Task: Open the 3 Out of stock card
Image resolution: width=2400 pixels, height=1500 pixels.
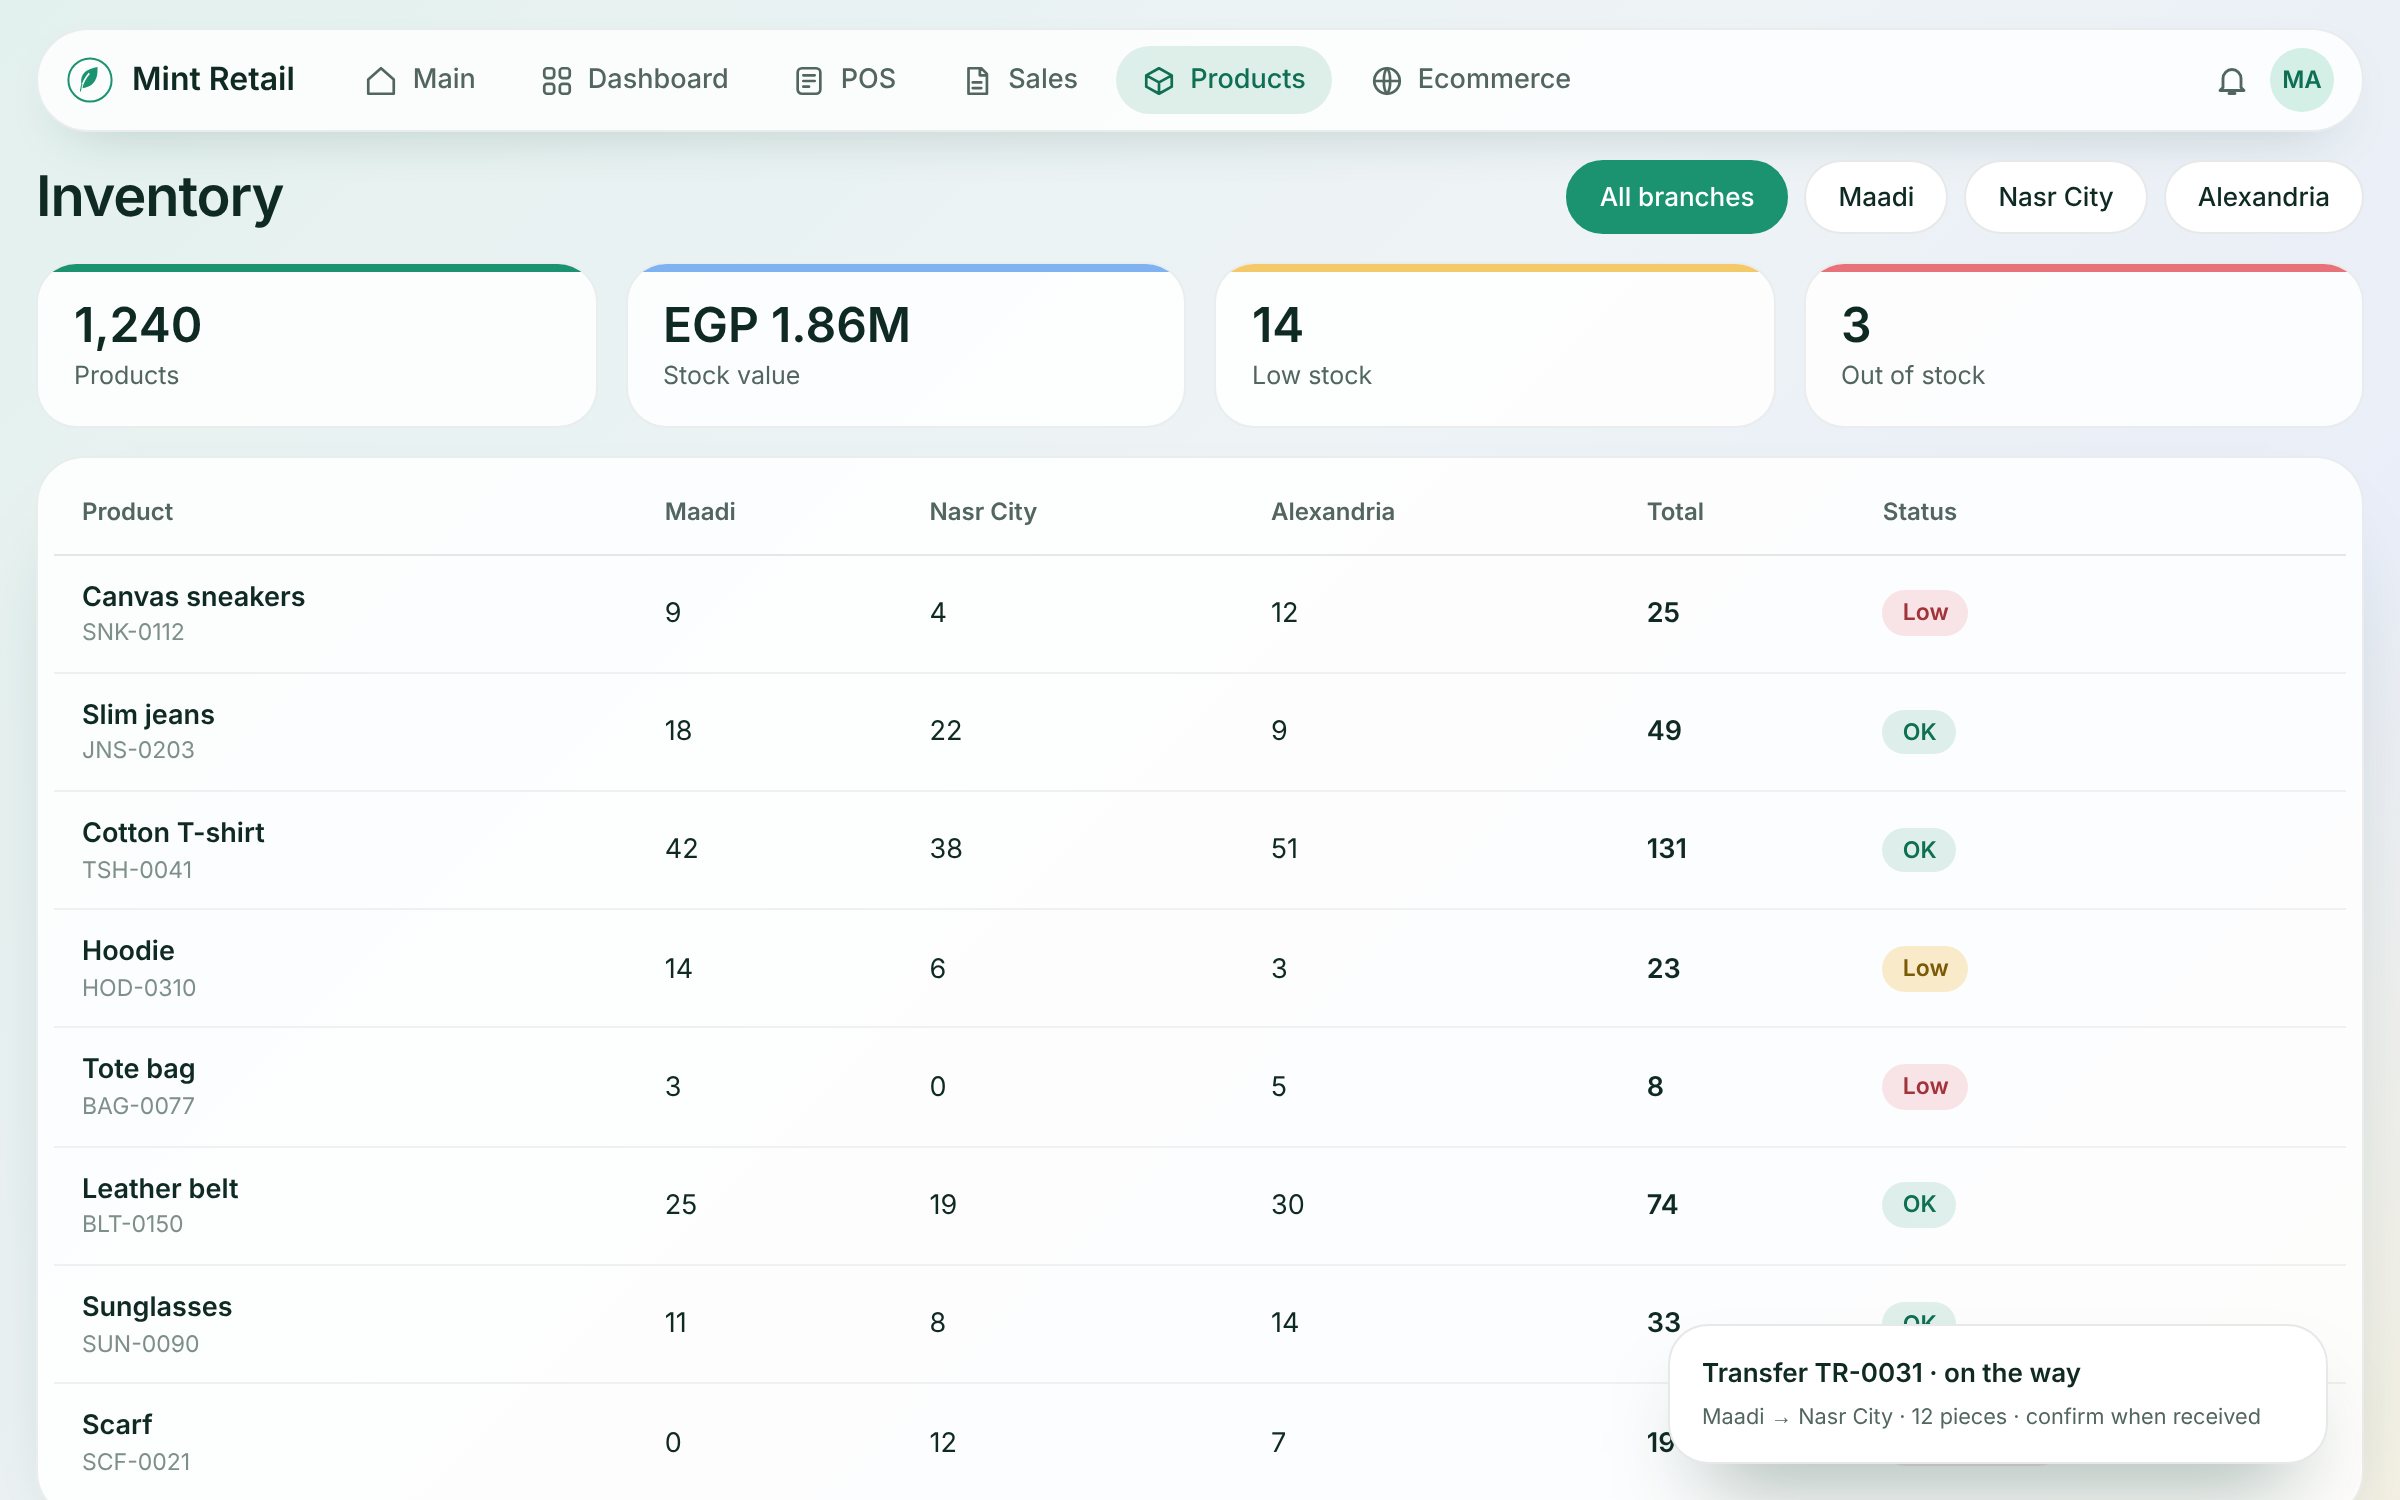Action: coord(2084,345)
